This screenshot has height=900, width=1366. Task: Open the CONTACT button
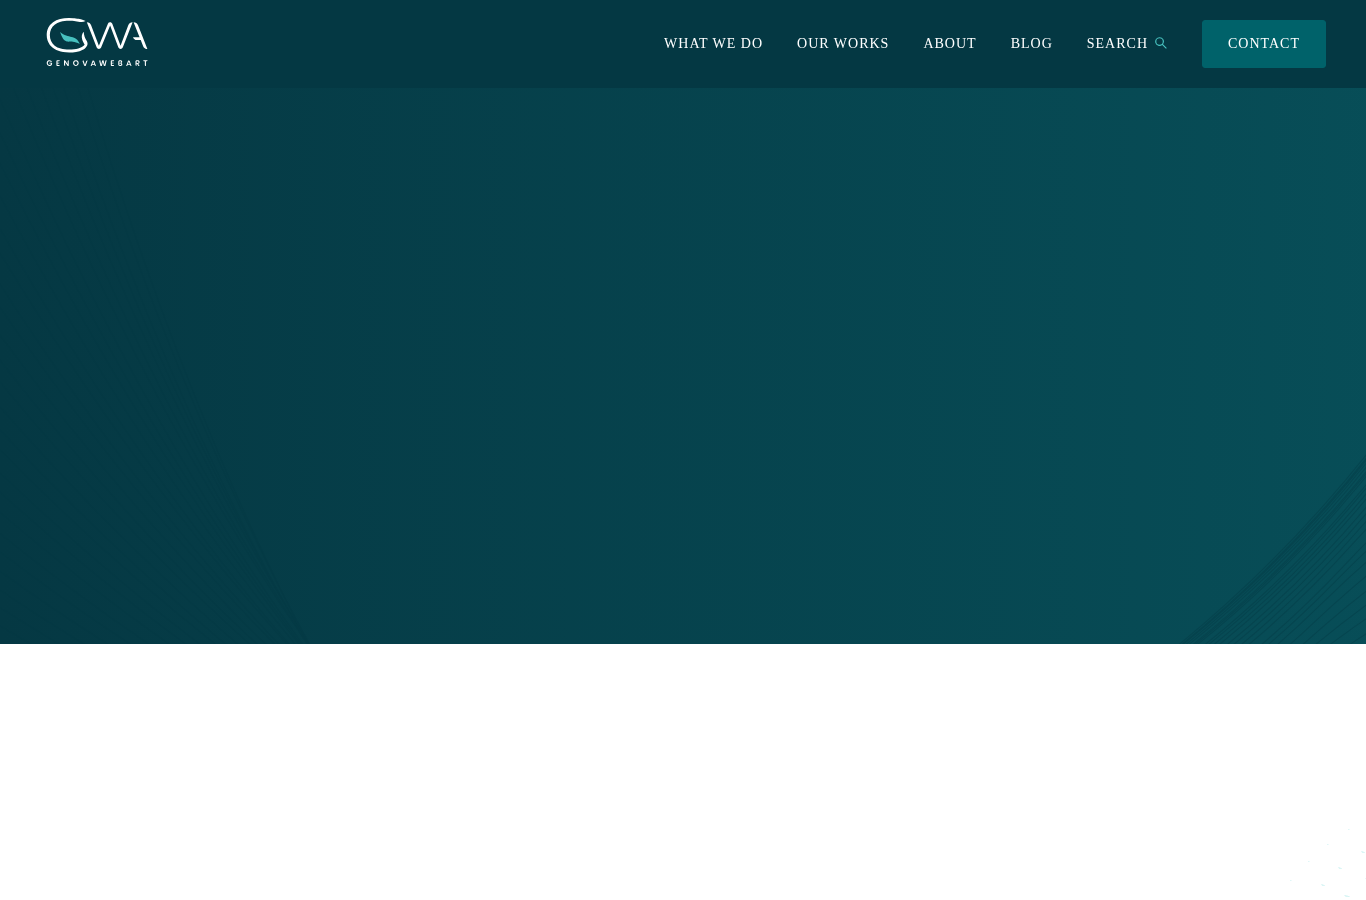1263,44
